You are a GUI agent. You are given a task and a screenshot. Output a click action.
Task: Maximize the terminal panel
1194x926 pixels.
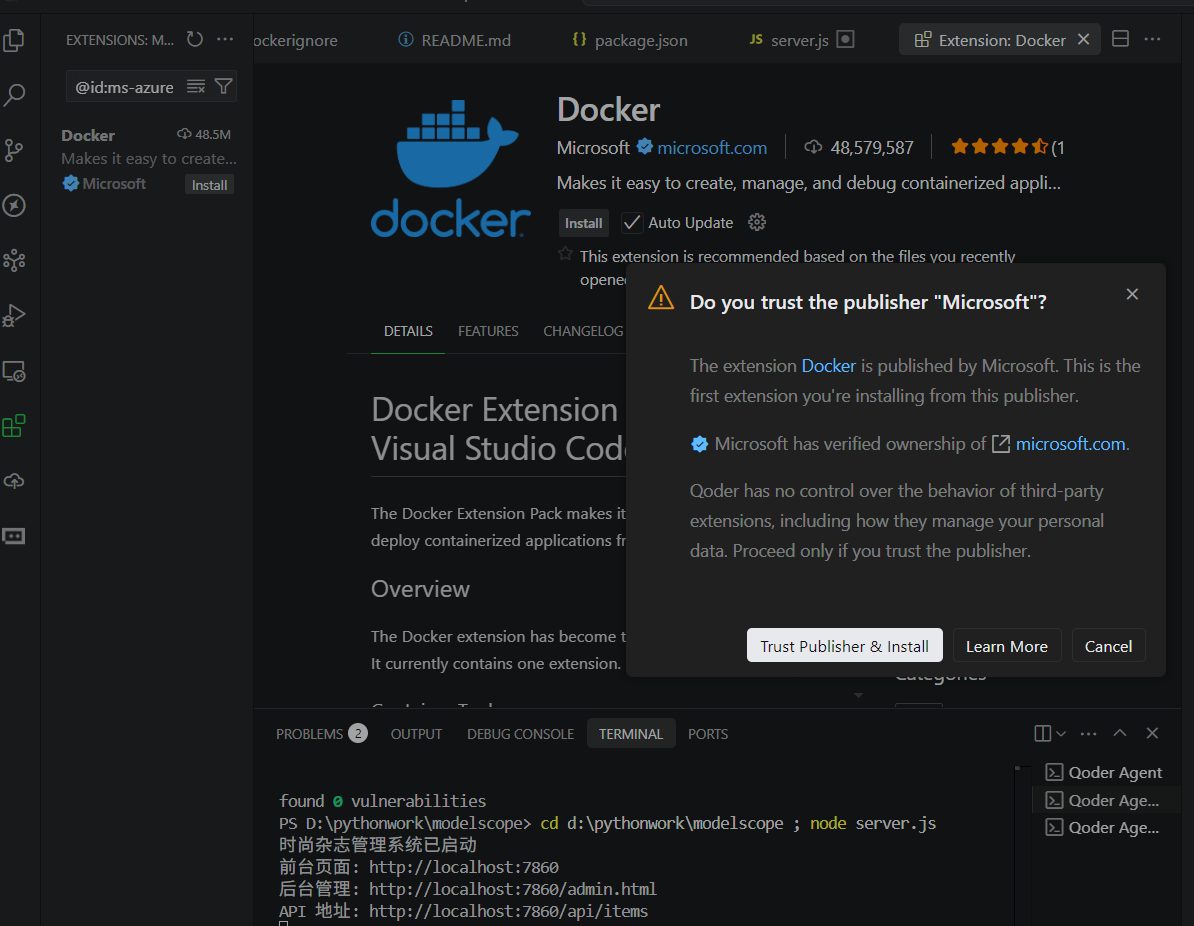pyautogui.click(x=1120, y=733)
